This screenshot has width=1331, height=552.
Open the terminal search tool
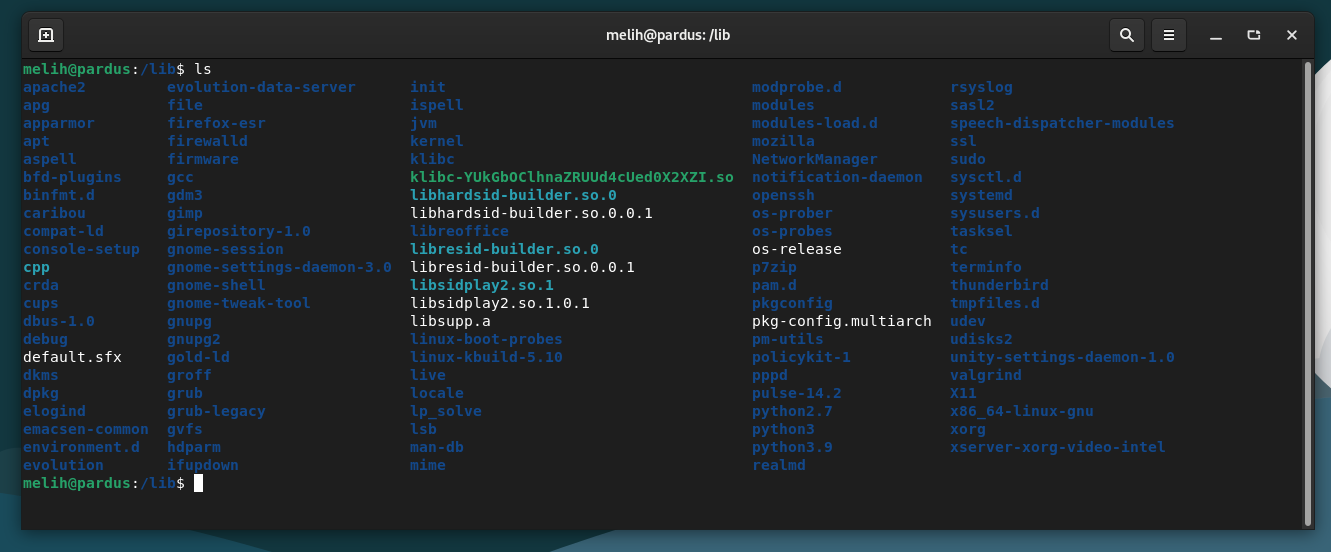click(1127, 35)
